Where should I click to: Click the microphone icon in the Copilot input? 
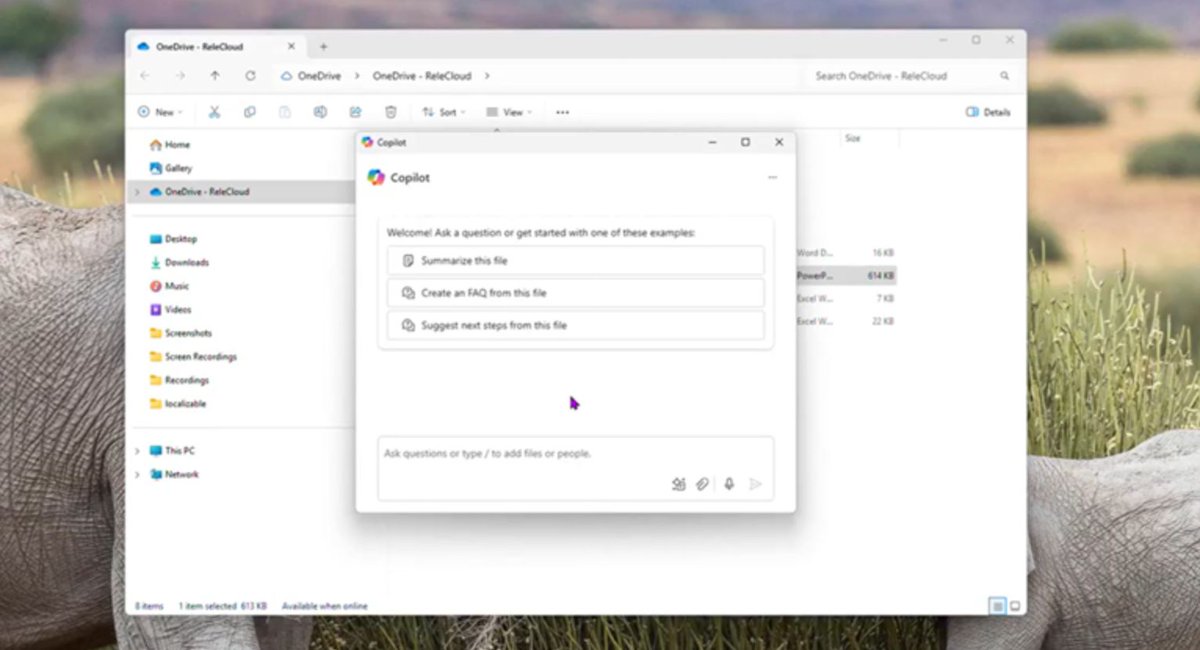click(729, 484)
